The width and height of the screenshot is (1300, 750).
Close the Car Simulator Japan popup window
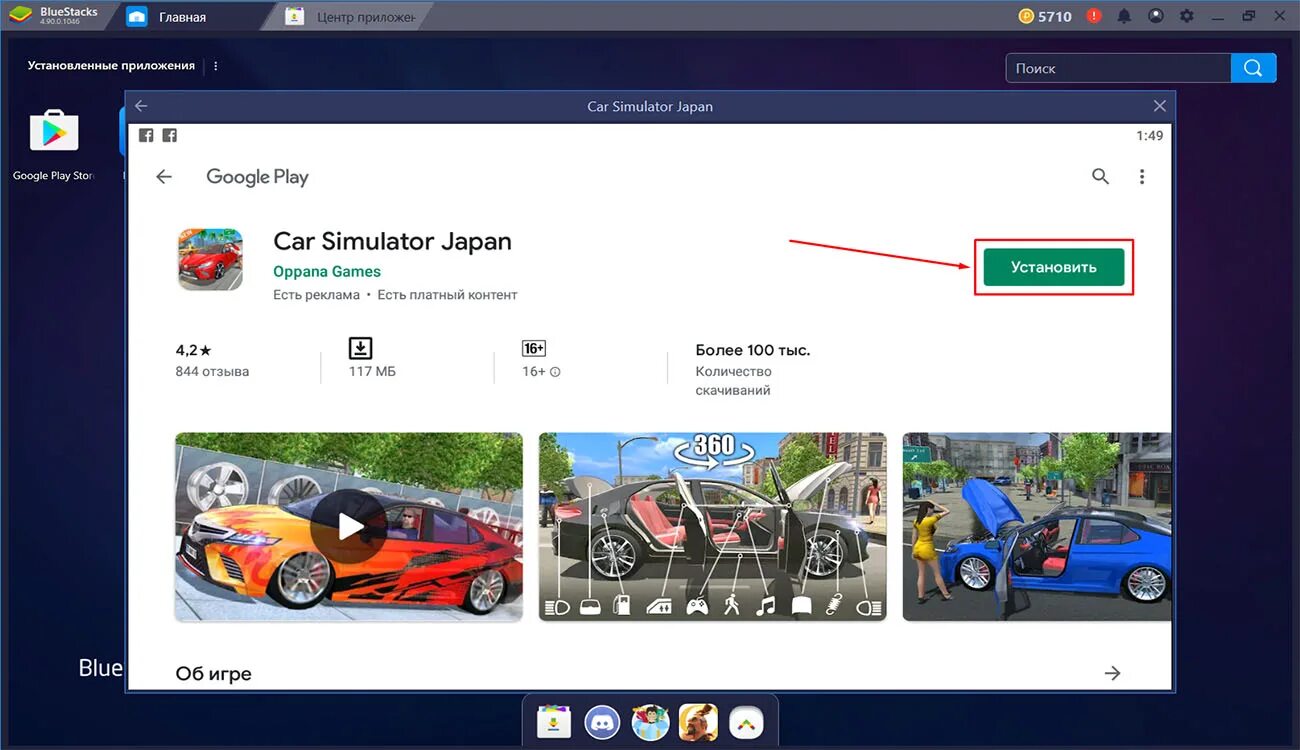[x=1159, y=106]
